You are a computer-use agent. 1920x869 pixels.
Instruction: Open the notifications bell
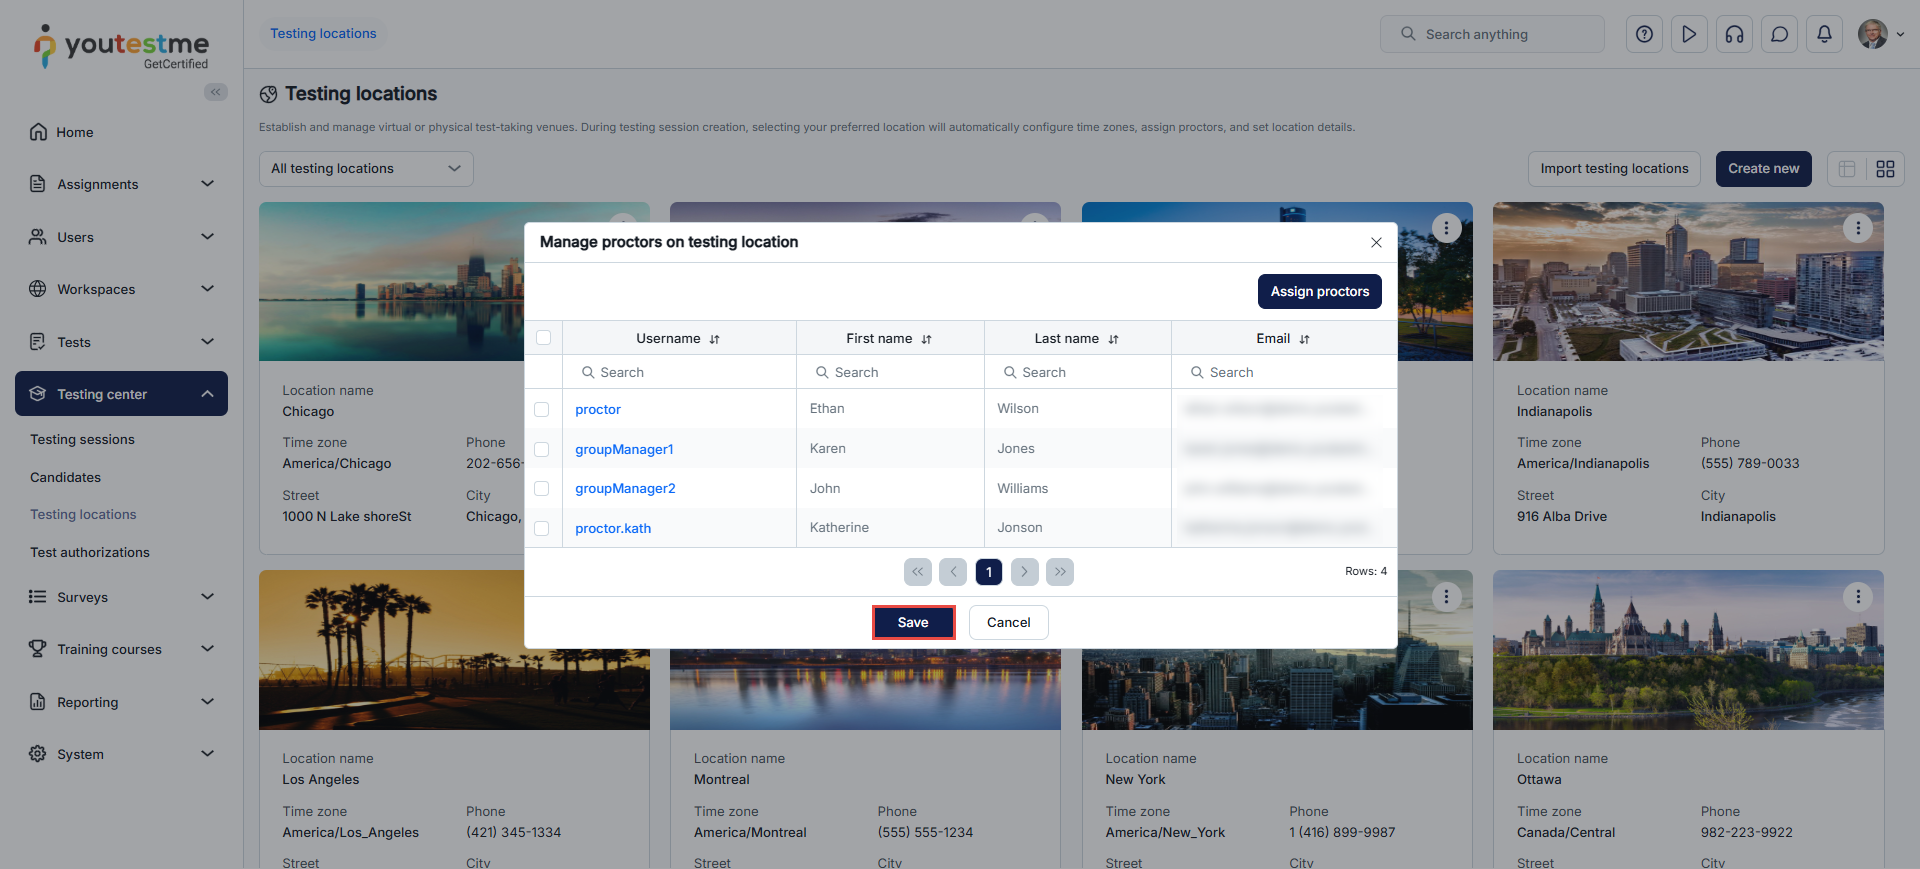pos(1824,34)
